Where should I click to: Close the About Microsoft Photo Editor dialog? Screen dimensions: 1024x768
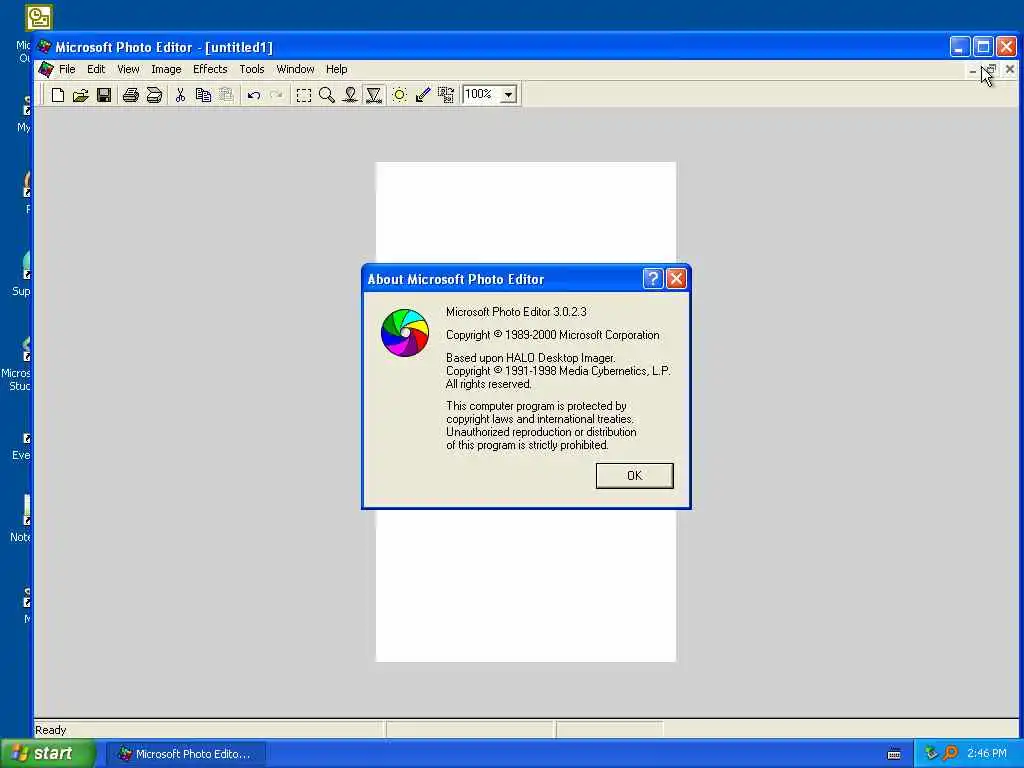coord(677,279)
